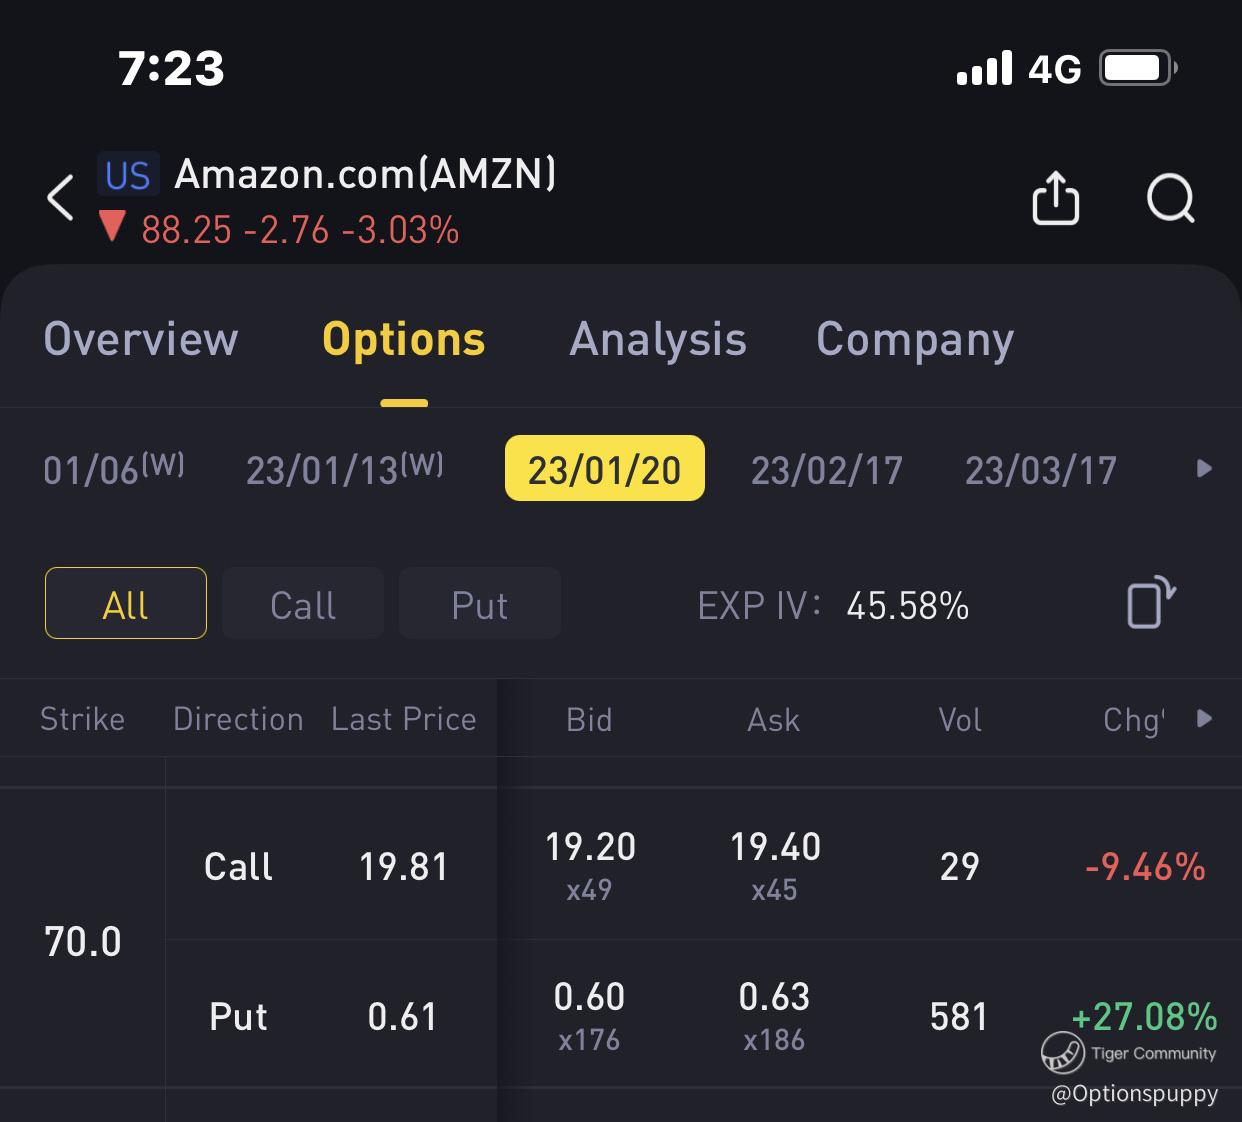
Task: Tap the 70.0 Put row last price
Action: click(x=403, y=1017)
